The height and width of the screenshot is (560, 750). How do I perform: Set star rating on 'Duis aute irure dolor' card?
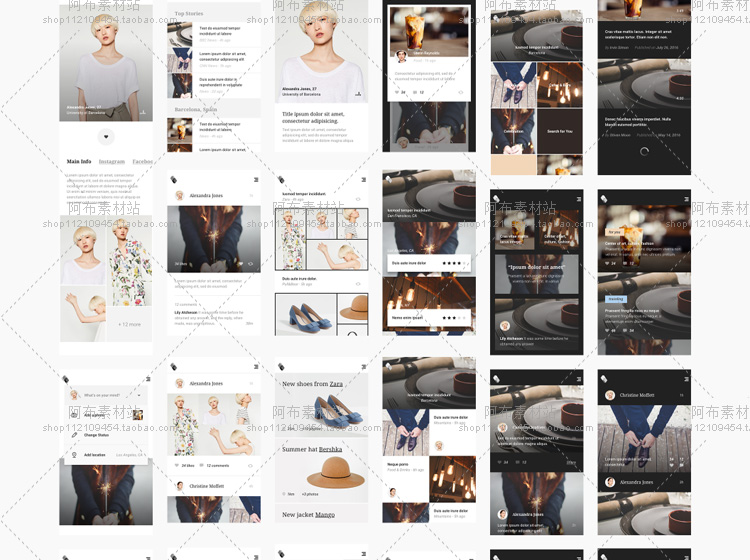[x=454, y=263]
